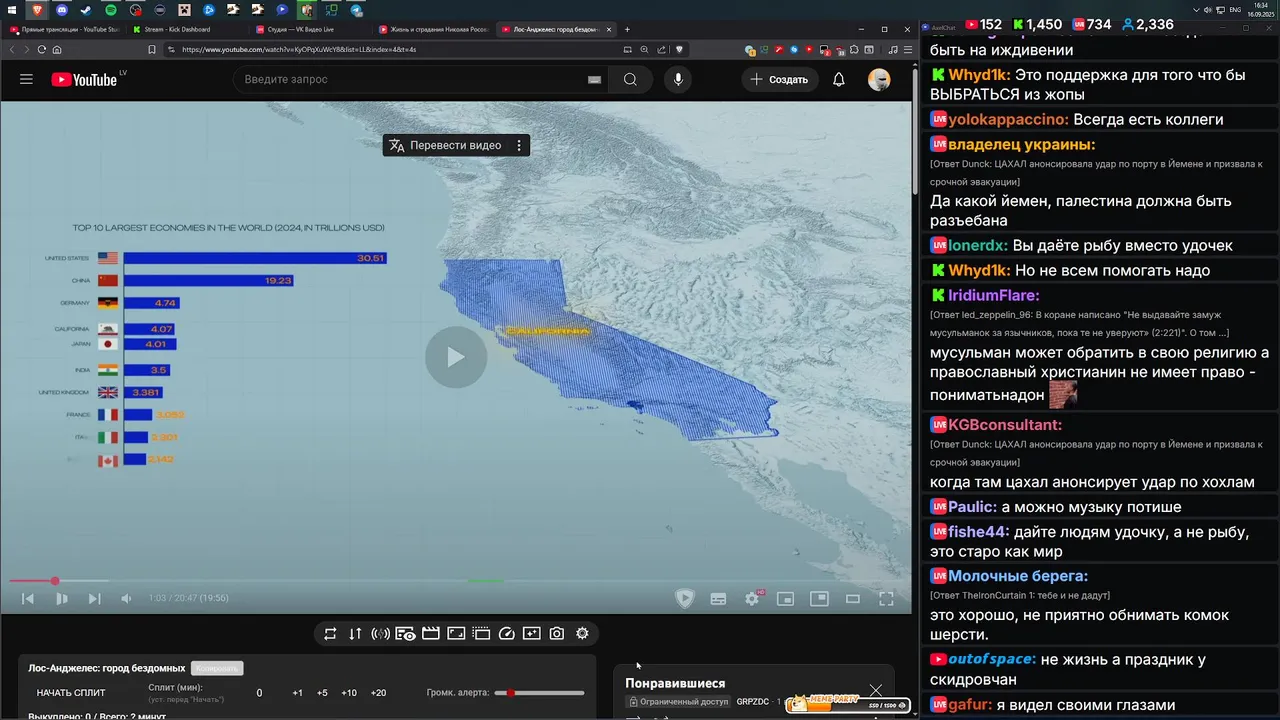Add +1 minute to split
This screenshot has width=1280, height=720.
pos(297,693)
